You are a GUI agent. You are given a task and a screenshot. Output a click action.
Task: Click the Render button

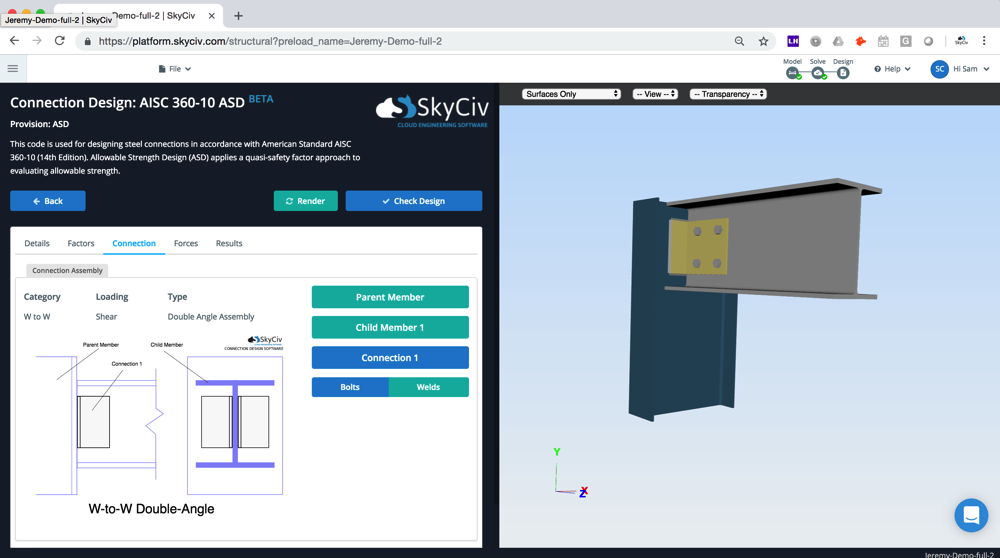[305, 201]
